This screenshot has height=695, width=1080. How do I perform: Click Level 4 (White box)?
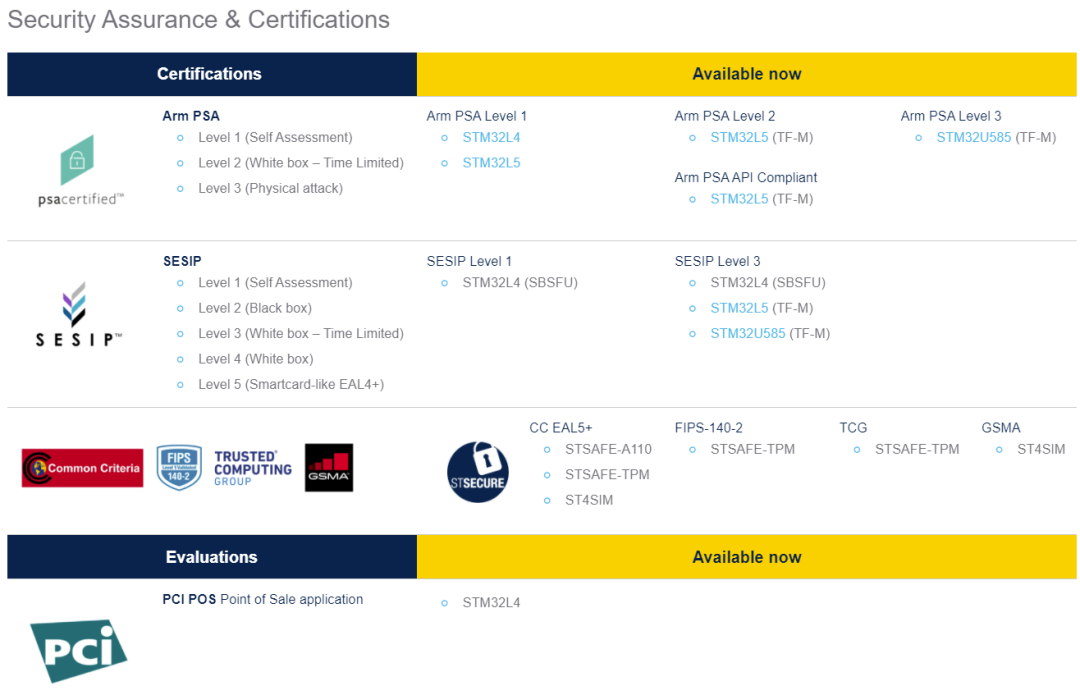[256, 359]
